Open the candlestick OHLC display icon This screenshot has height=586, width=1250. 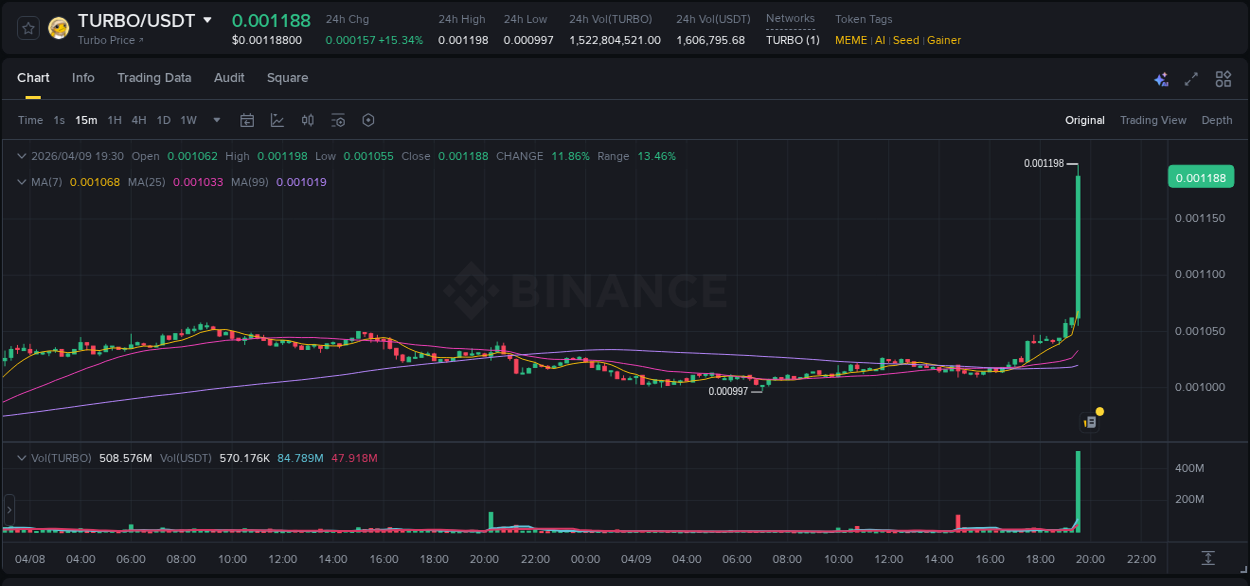click(307, 120)
